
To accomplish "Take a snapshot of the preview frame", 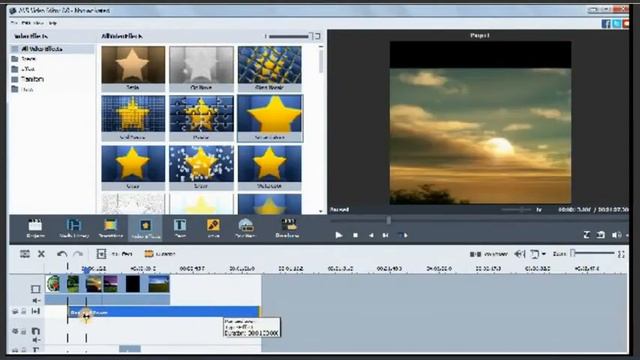I will pyautogui.click(x=601, y=235).
